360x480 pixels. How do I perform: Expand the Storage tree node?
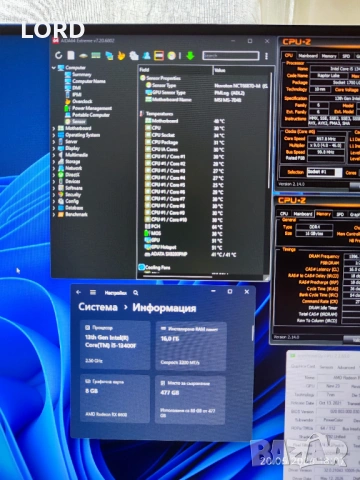(x=54, y=162)
